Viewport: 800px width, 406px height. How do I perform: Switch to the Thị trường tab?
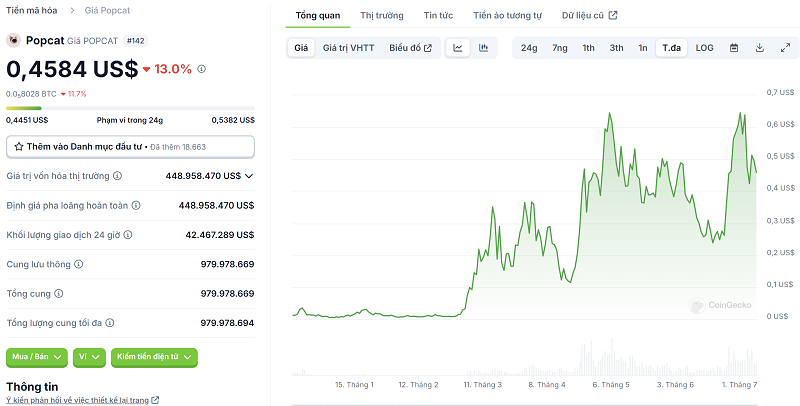[382, 16]
